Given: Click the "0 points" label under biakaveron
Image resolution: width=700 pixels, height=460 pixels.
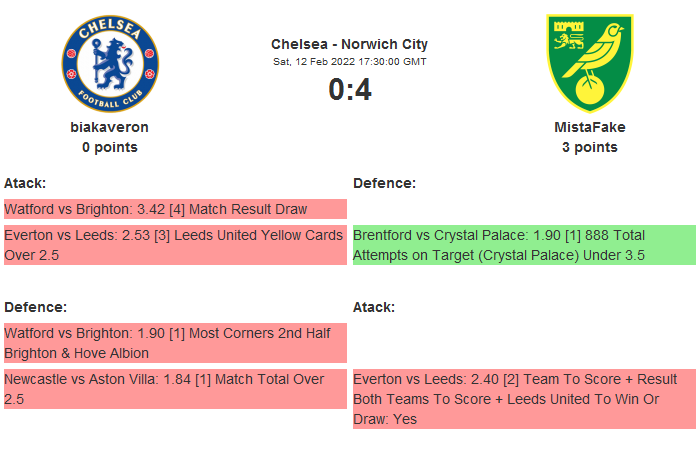Looking at the screenshot, I should [x=110, y=147].
